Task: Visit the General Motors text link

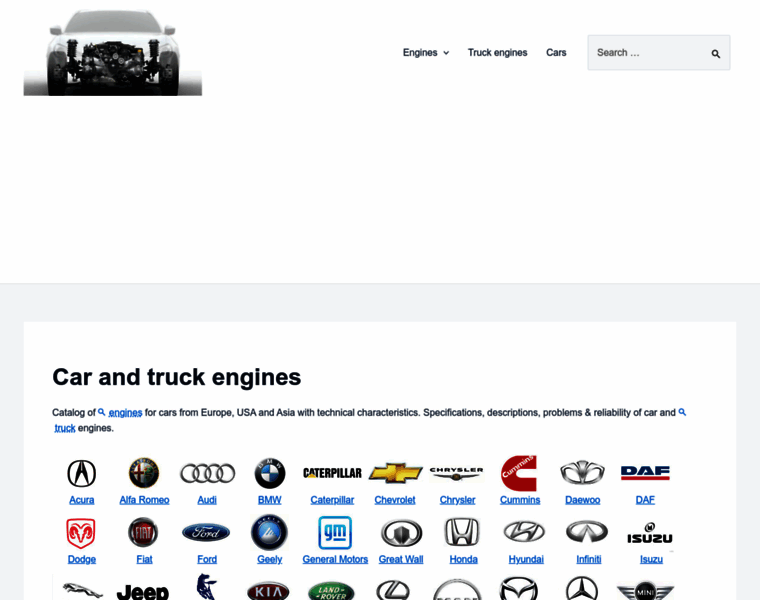Action: coord(335,559)
